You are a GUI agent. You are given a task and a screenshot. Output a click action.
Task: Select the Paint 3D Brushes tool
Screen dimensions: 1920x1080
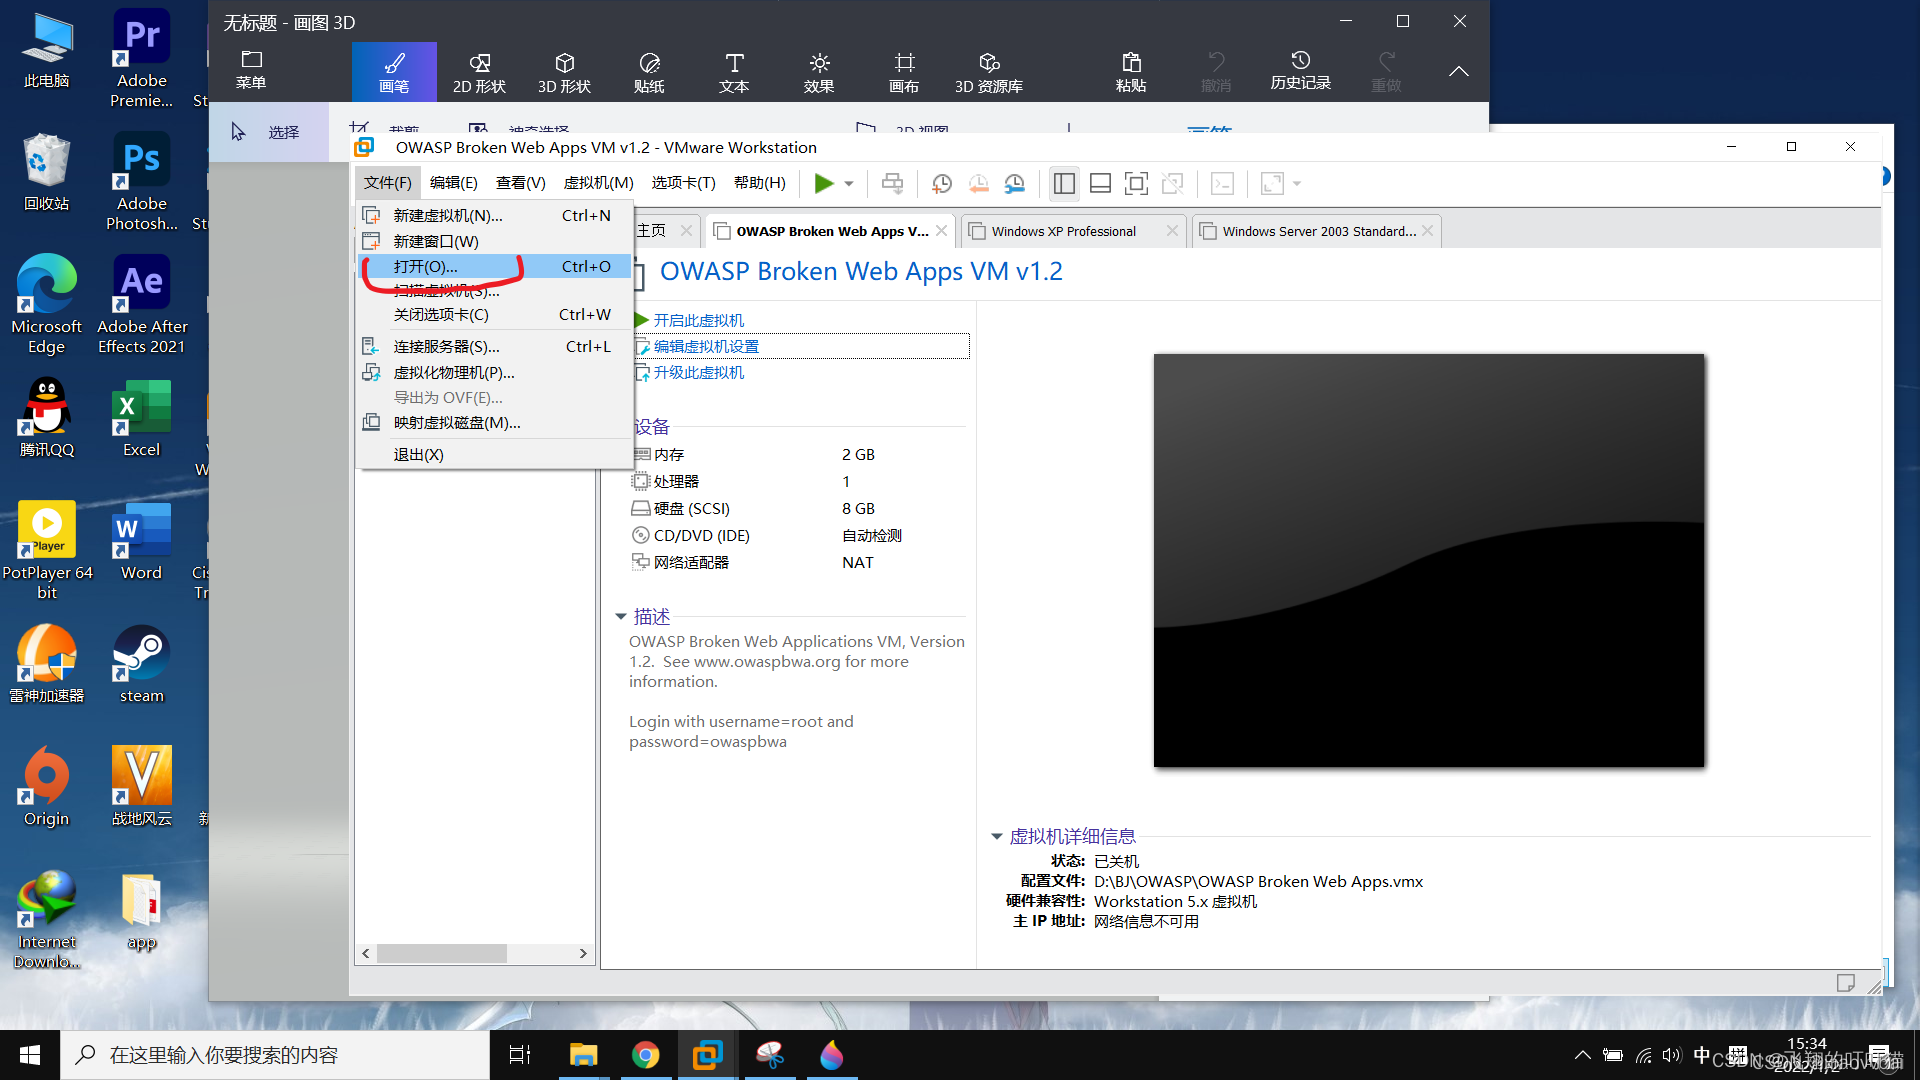394,72
